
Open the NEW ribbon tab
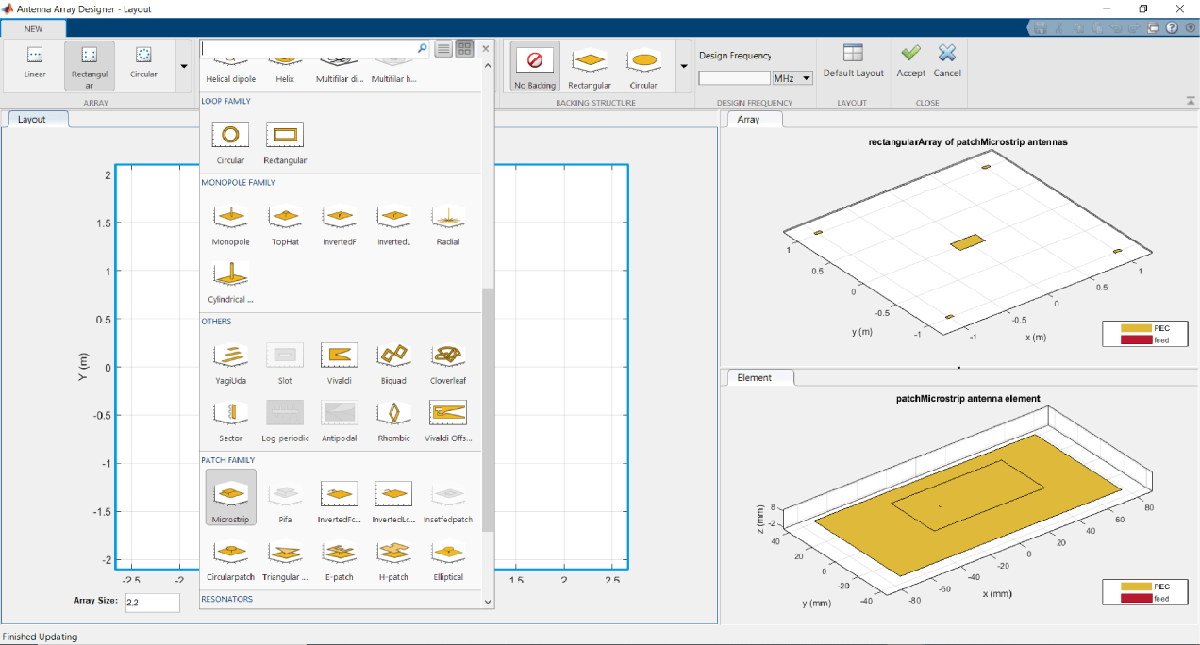click(x=33, y=28)
